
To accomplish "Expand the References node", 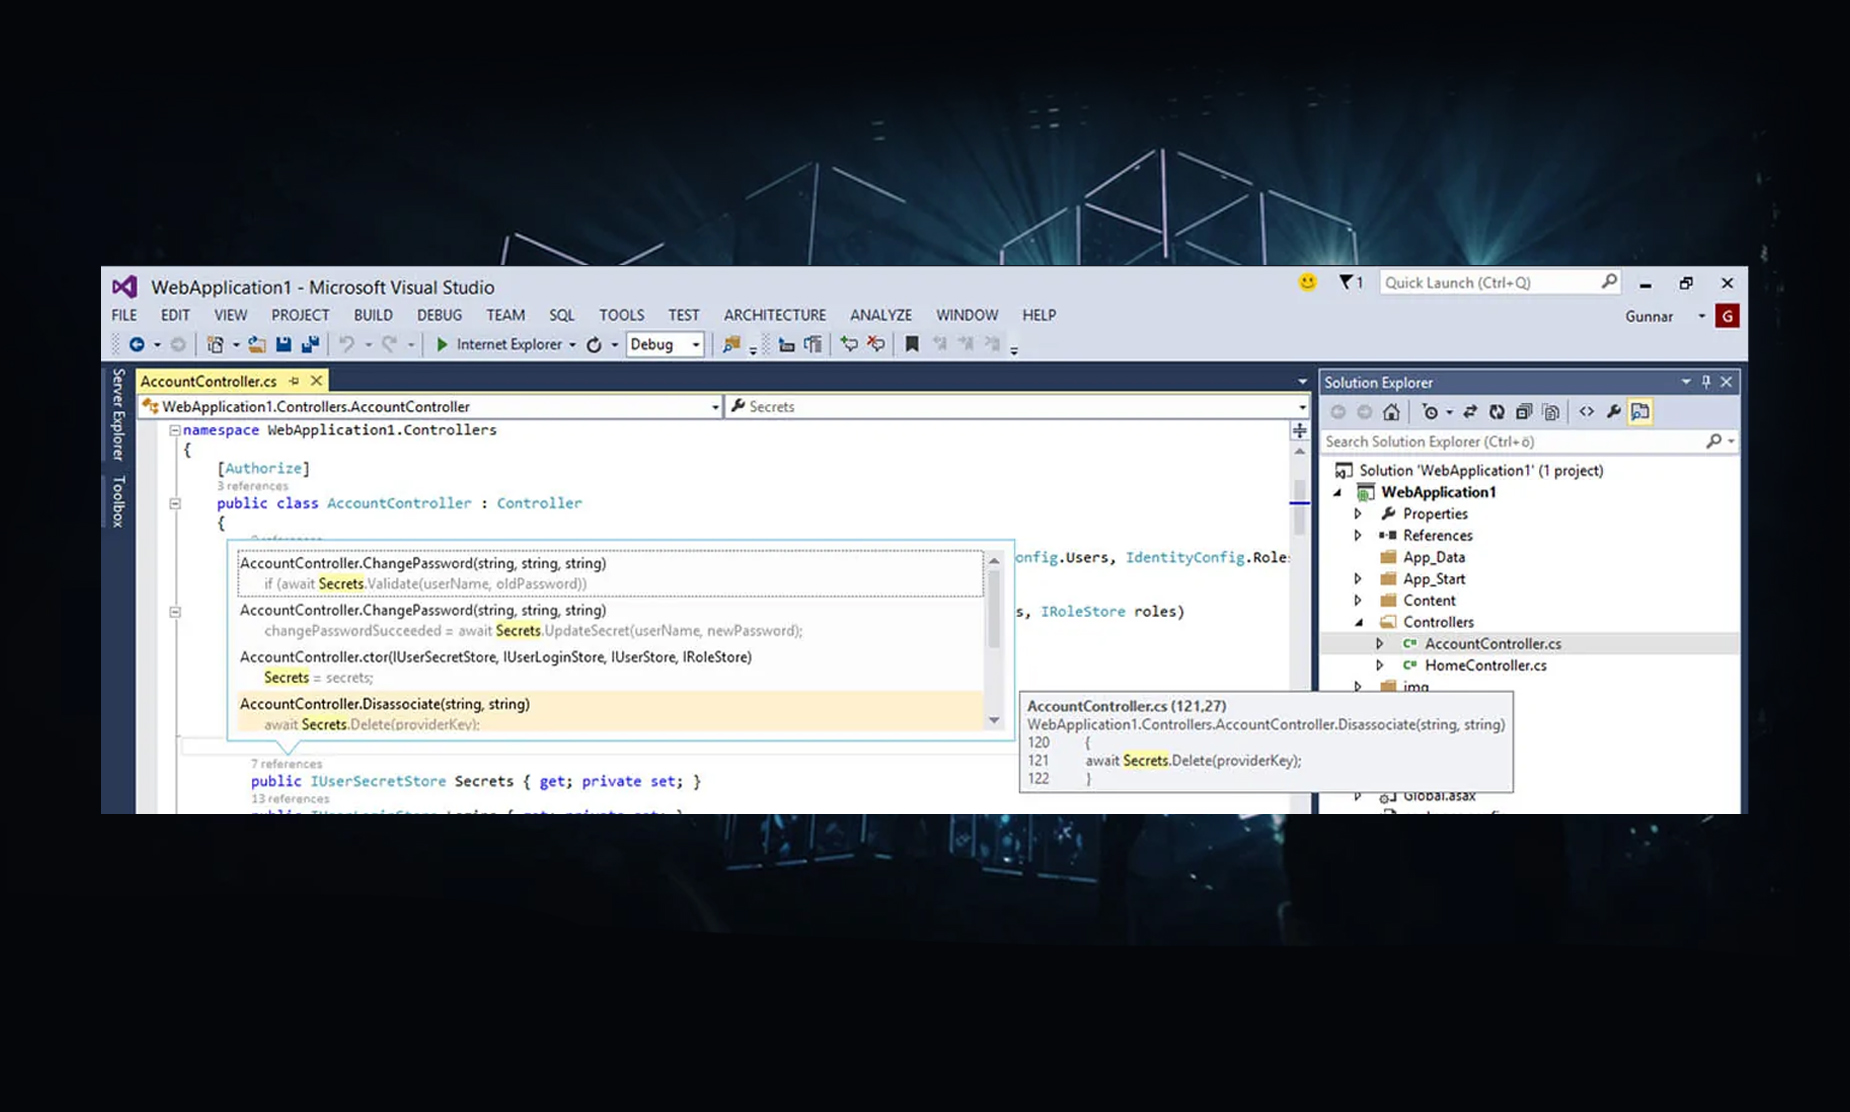I will [1358, 536].
